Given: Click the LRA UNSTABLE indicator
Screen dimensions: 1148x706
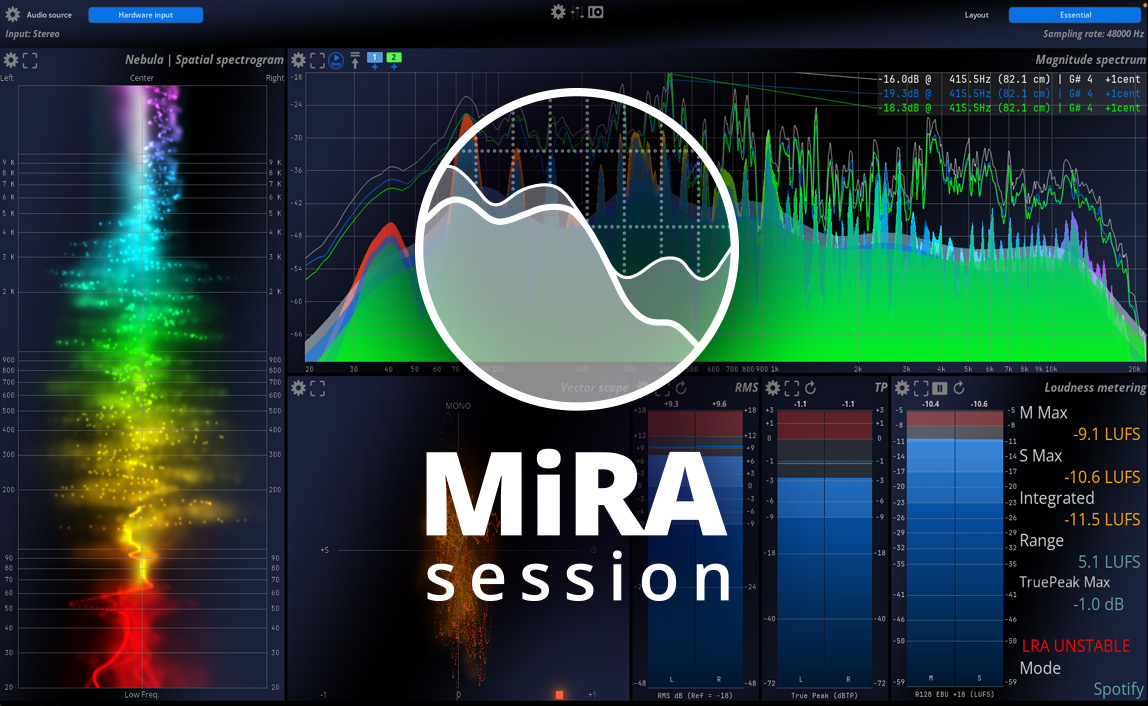Looking at the screenshot, I should pos(1075,645).
